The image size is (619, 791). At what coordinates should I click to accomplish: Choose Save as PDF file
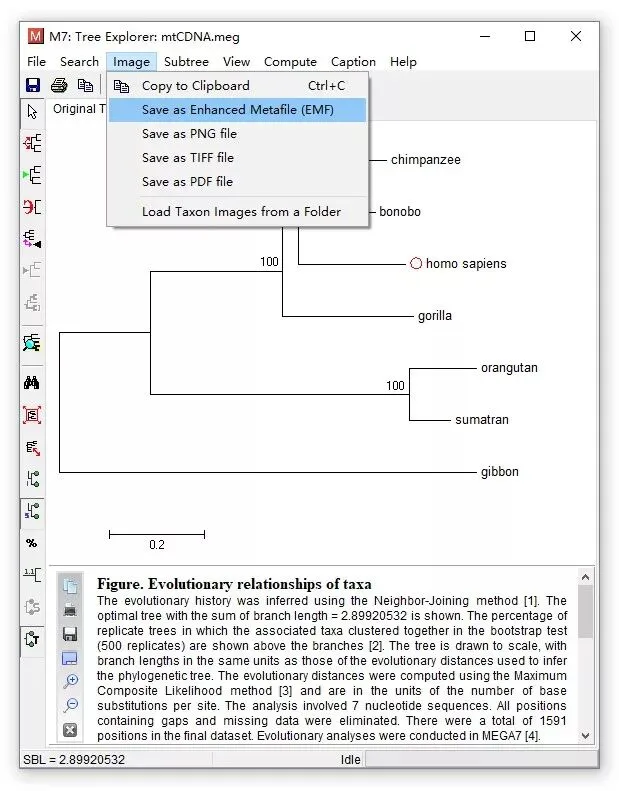238,182
